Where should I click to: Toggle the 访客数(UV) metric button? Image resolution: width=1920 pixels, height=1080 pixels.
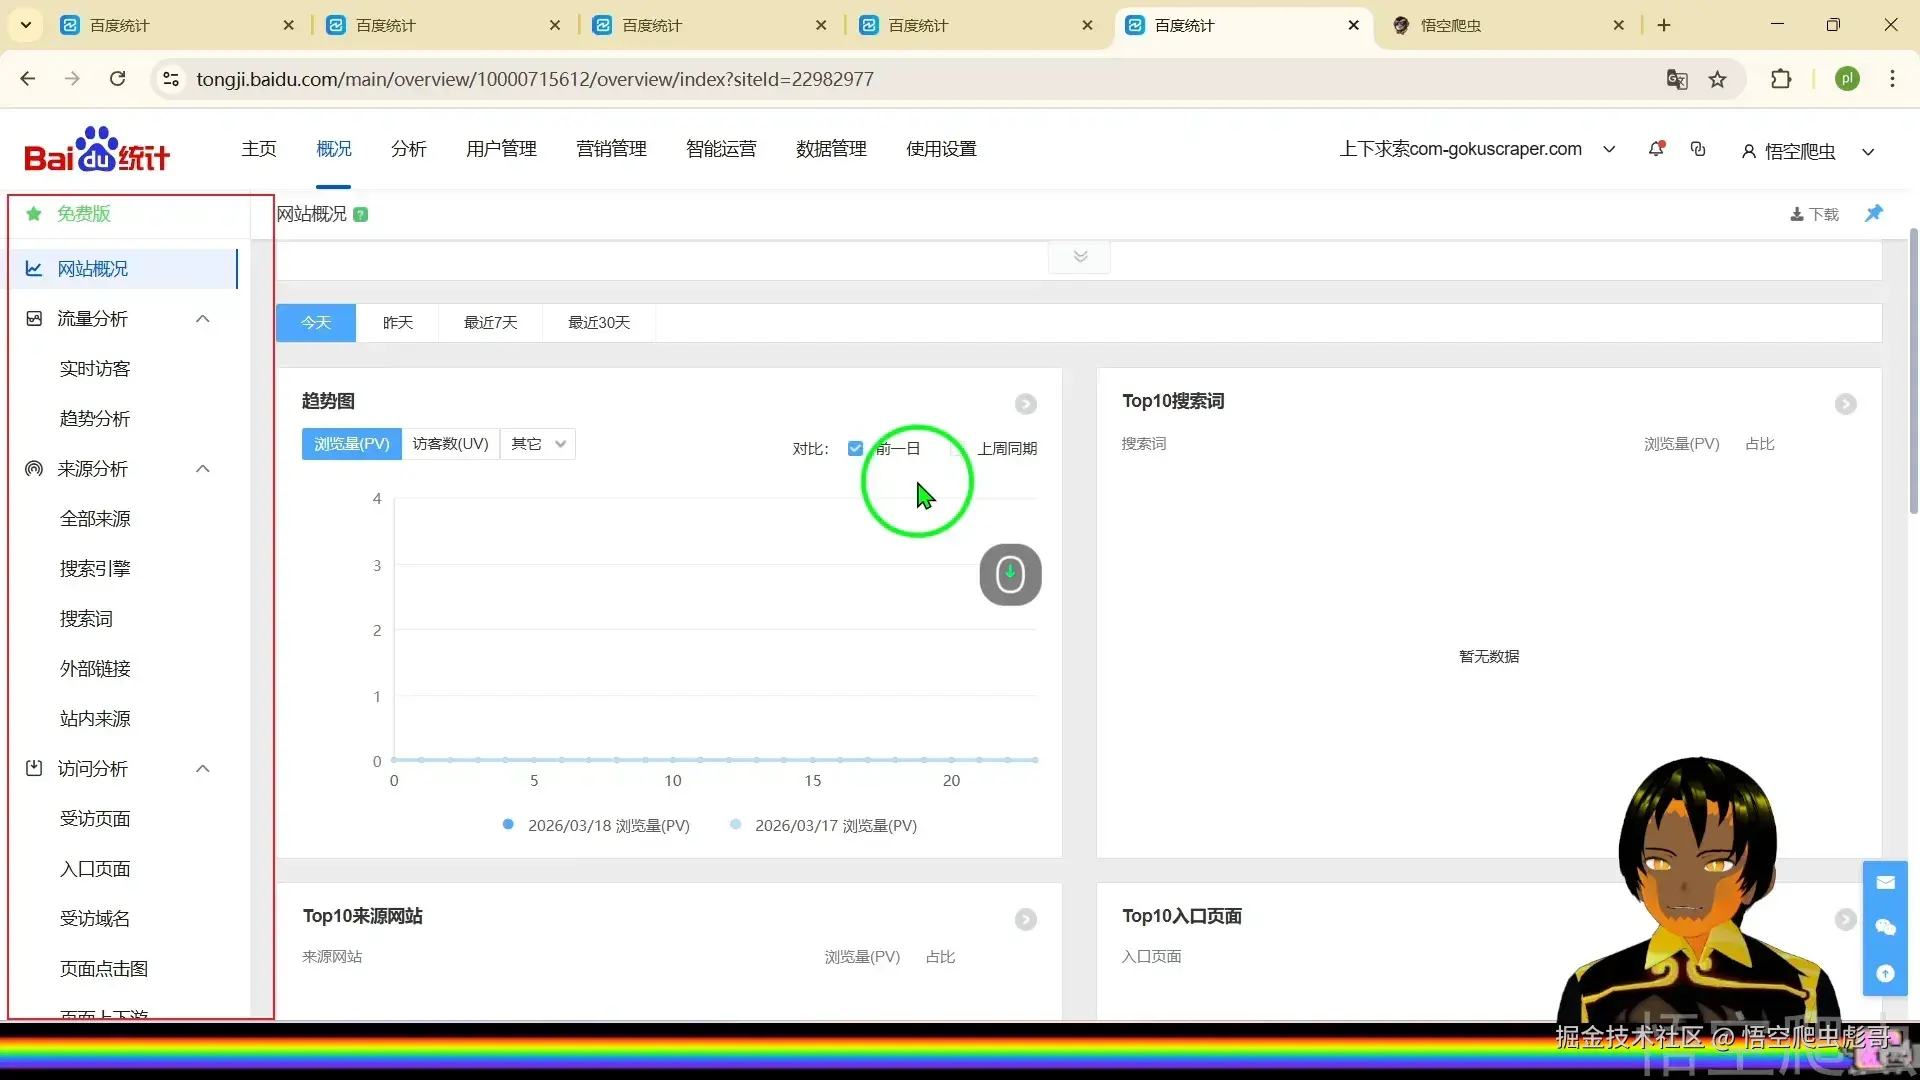pyautogui.click(x=450, y=444)
